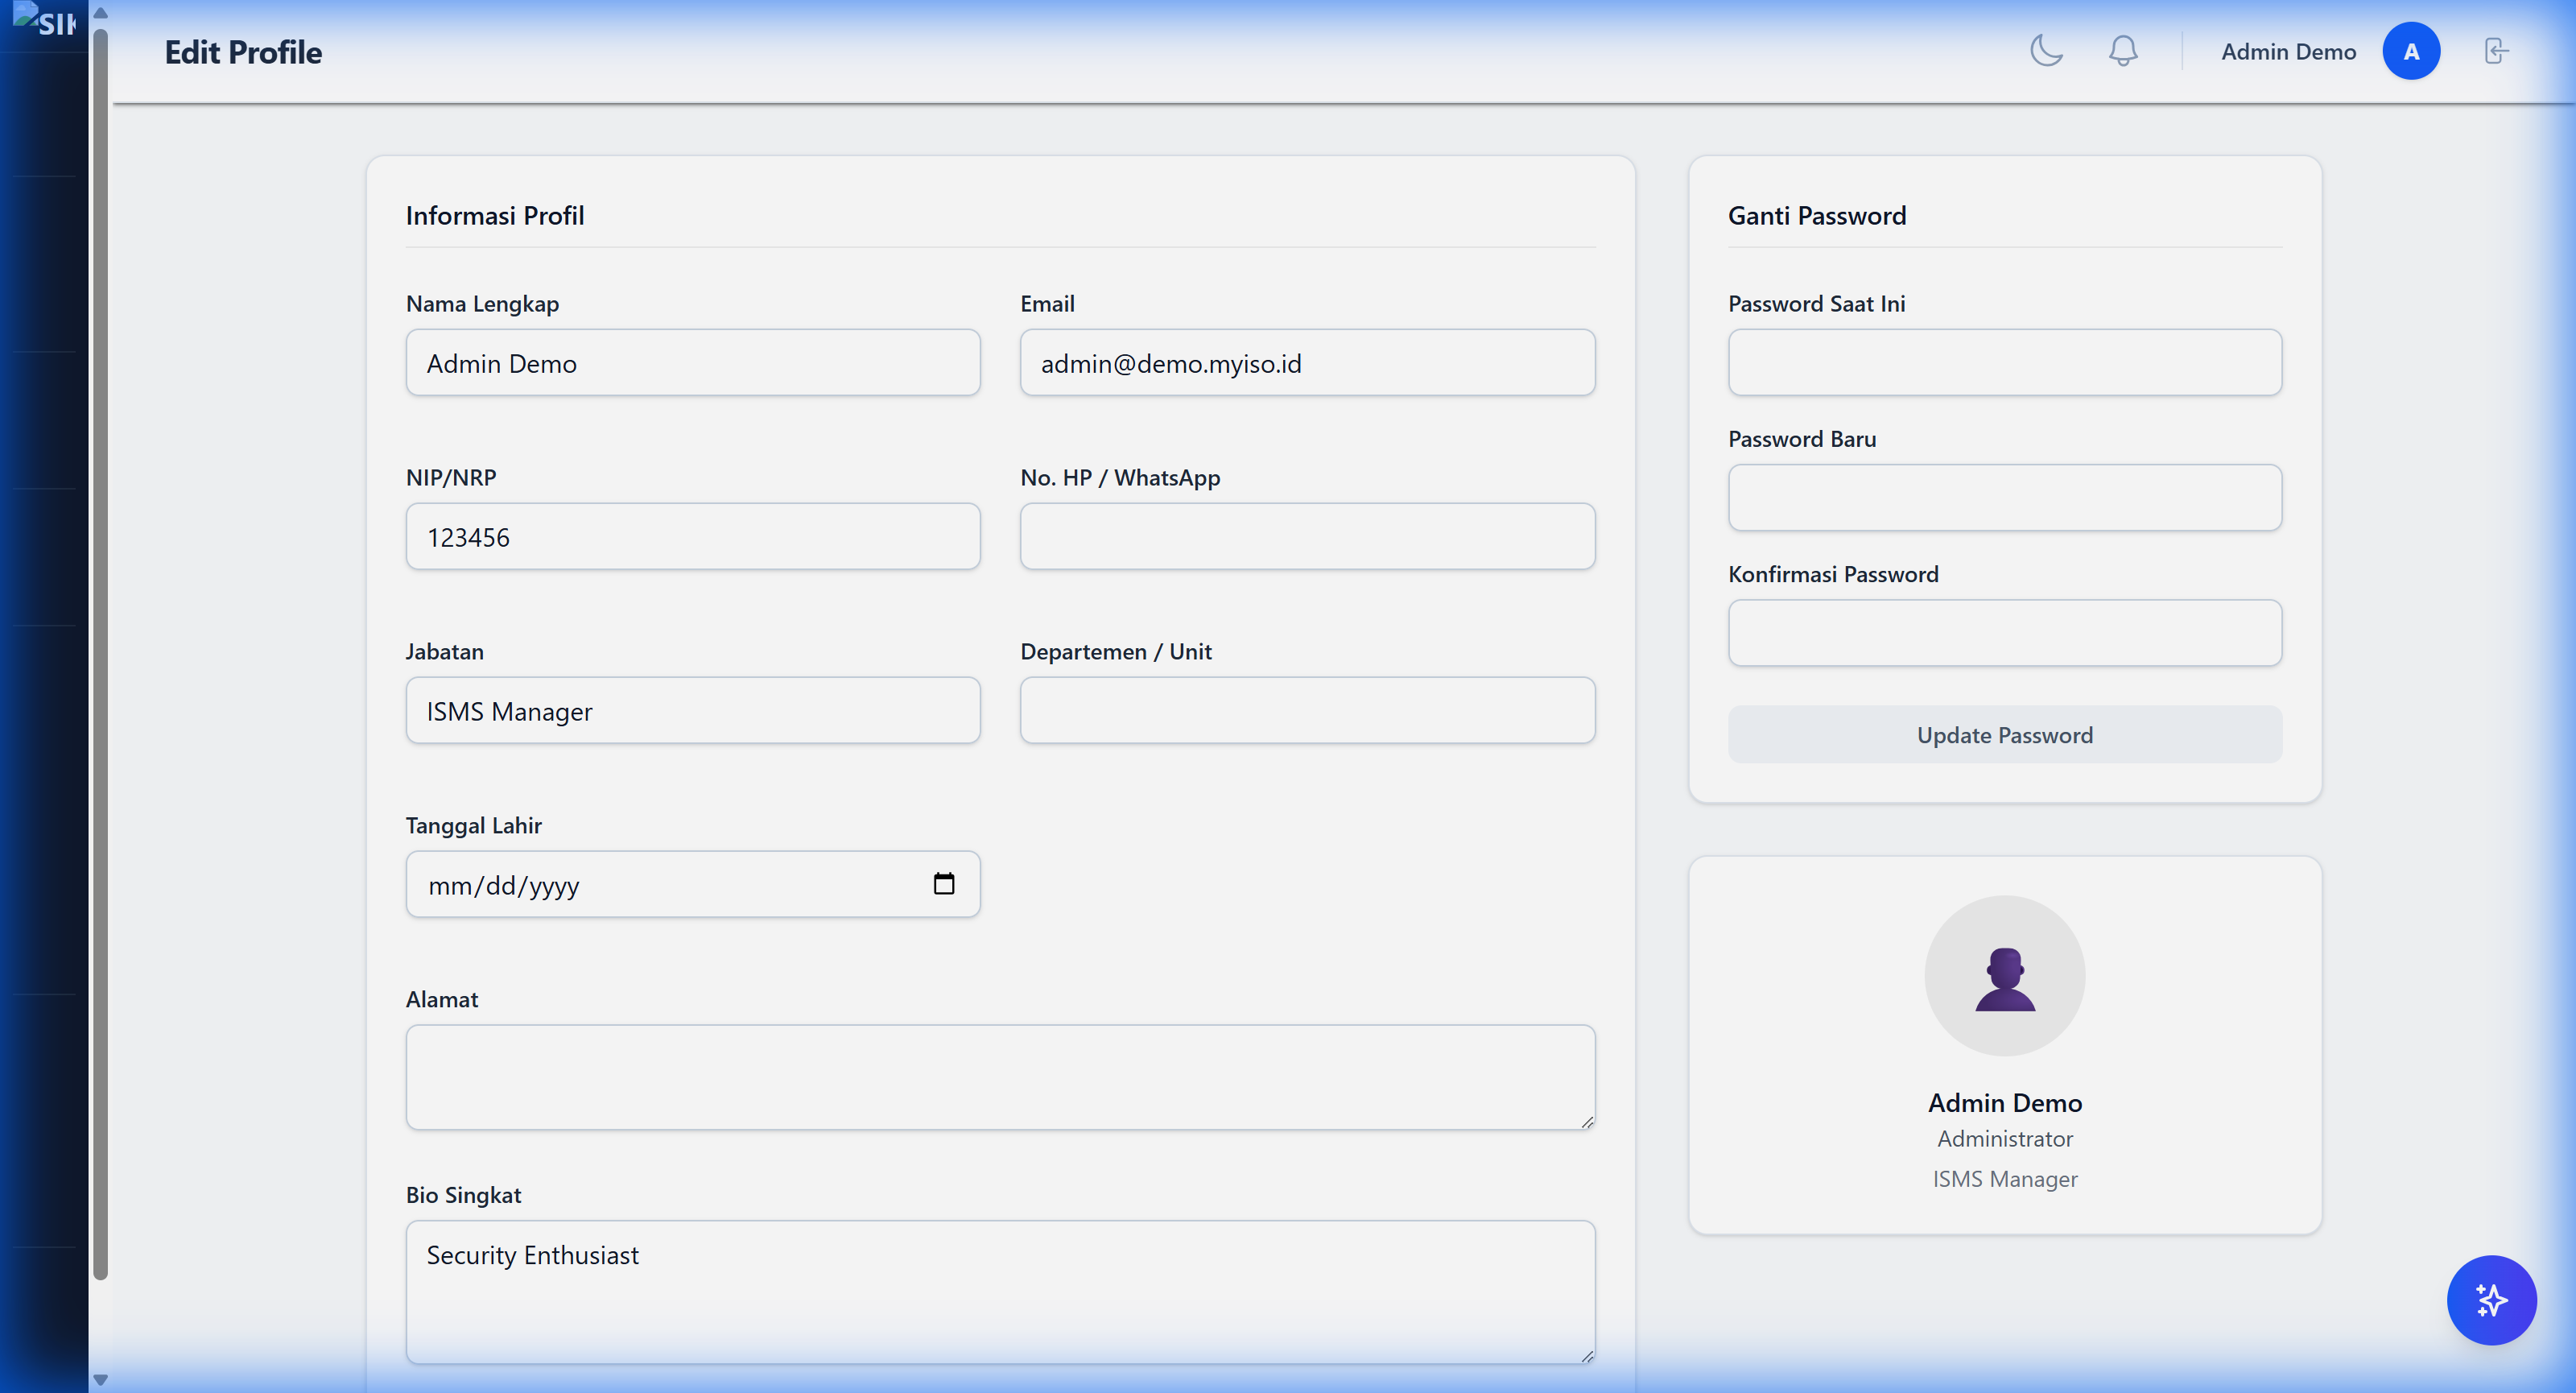
Task: Click the Update Password button
Action: pos(2004,734)
